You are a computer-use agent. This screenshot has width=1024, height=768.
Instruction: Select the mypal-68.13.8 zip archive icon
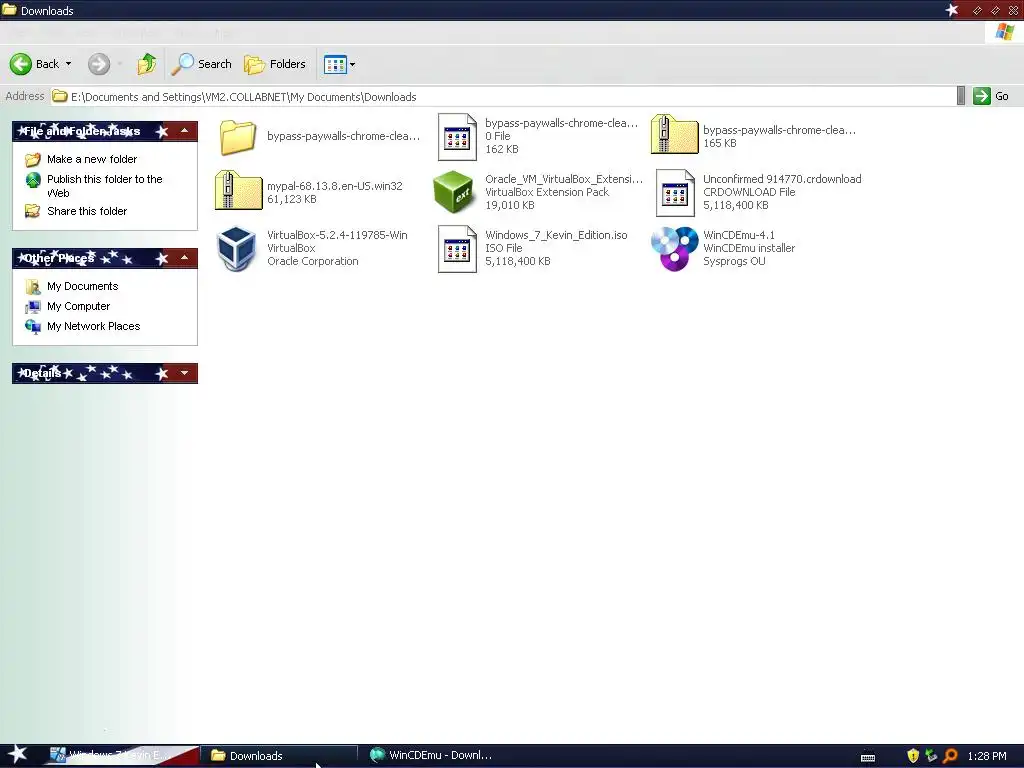point(238,190)
